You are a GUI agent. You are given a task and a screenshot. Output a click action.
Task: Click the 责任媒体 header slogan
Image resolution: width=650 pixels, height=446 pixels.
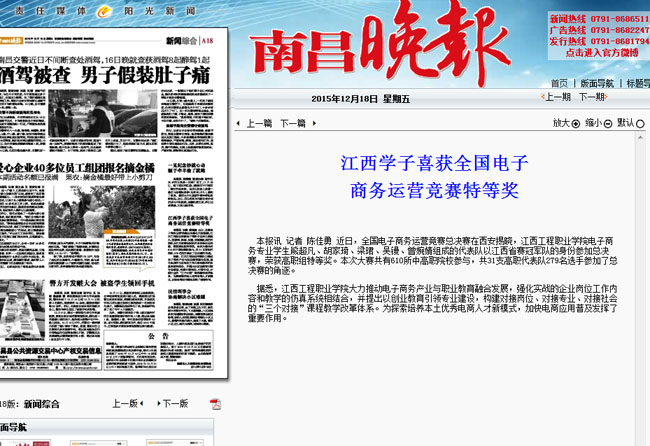[50, 11]
